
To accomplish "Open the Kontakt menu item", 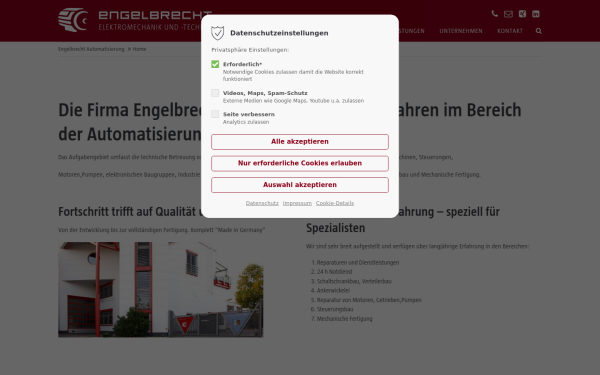I will coord(510,31).
